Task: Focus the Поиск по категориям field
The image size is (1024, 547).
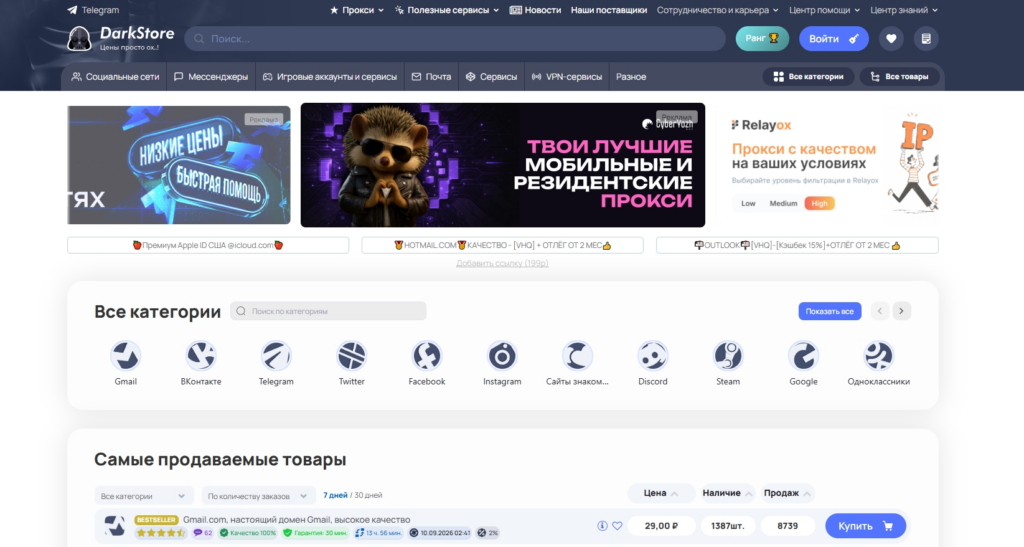Action: pos(328,311)
